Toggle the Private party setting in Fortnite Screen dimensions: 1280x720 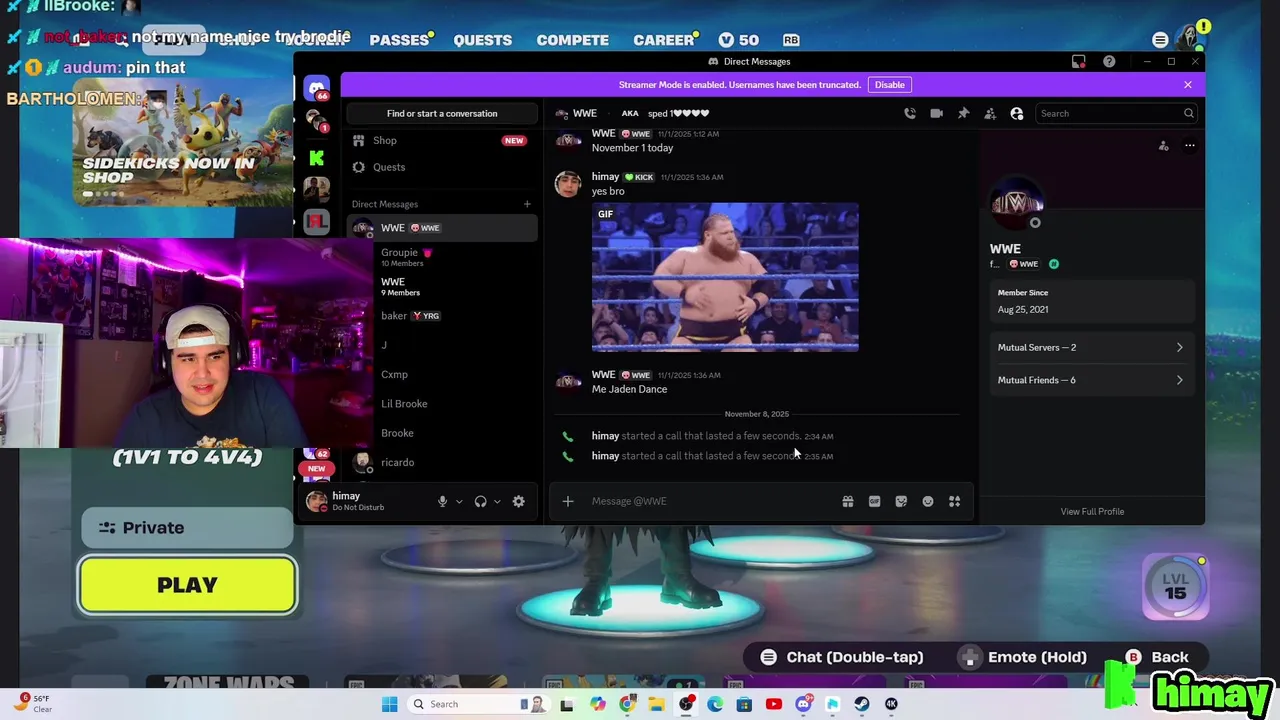pos(187,527)
